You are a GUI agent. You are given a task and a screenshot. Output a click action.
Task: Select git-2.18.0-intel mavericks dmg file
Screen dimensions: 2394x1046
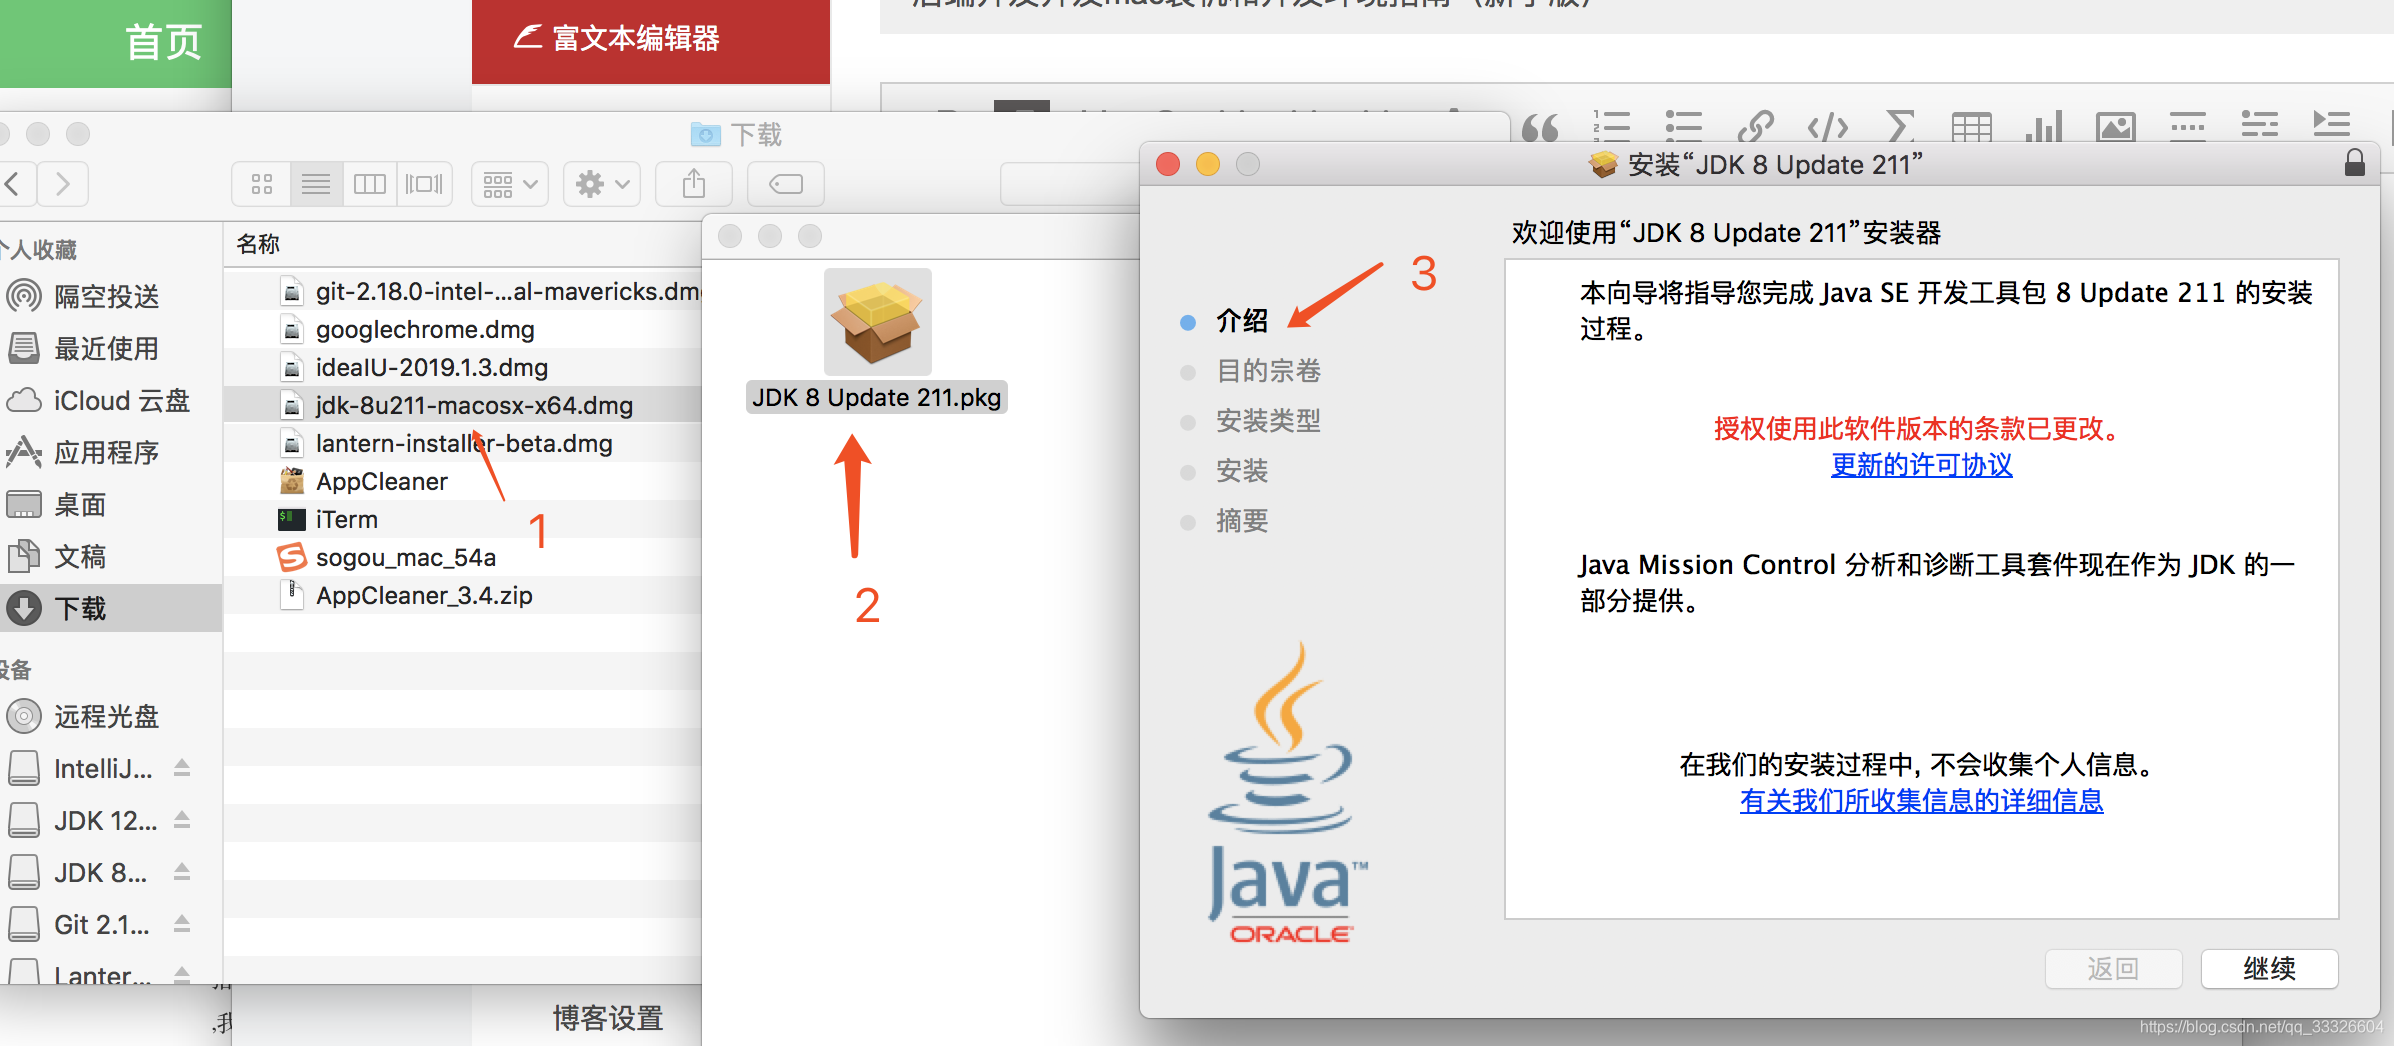463,291
